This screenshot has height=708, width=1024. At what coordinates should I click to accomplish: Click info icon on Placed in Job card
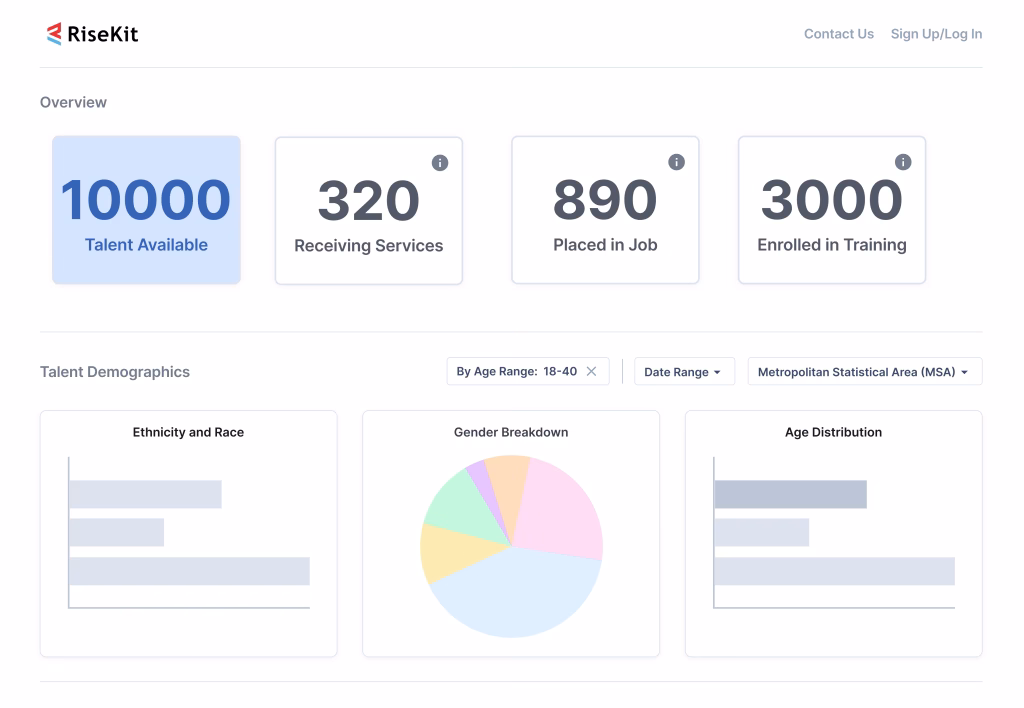click(676, 162)
